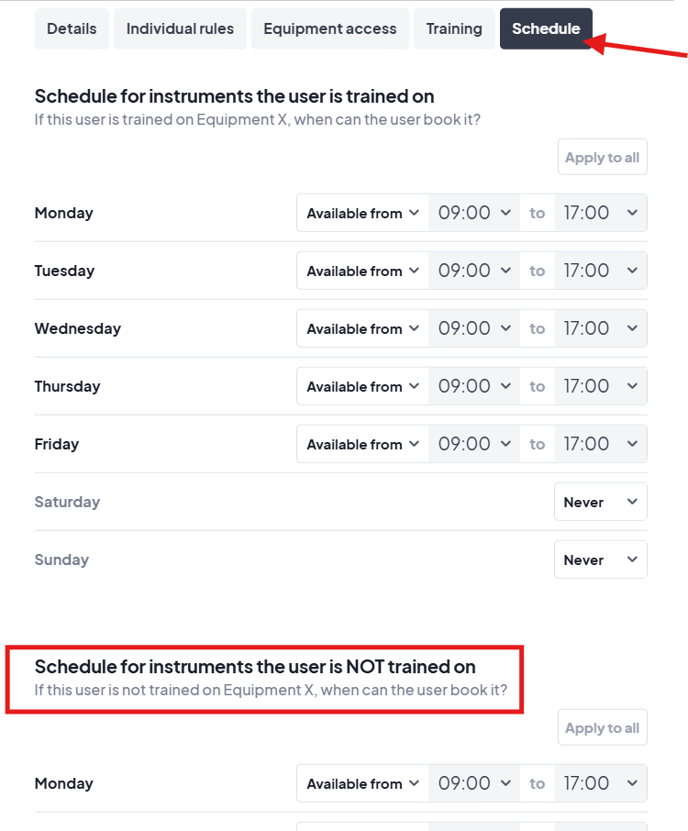Click the active Schedule tab
688x831 pixels.
(x=546, y=29)
